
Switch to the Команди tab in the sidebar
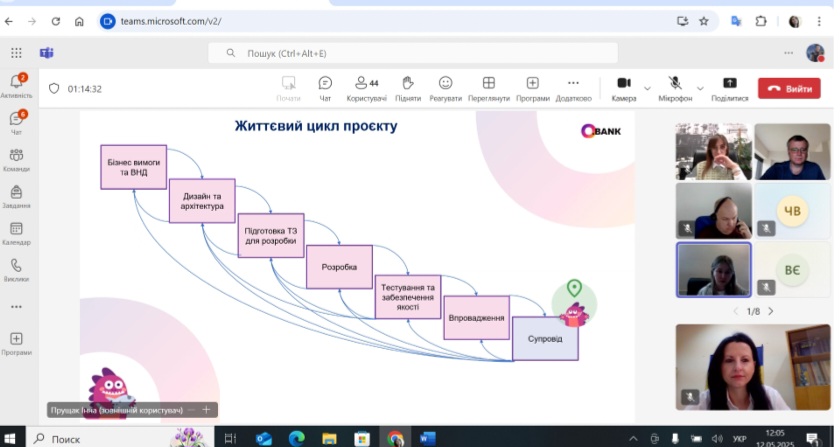pos(16,158)
